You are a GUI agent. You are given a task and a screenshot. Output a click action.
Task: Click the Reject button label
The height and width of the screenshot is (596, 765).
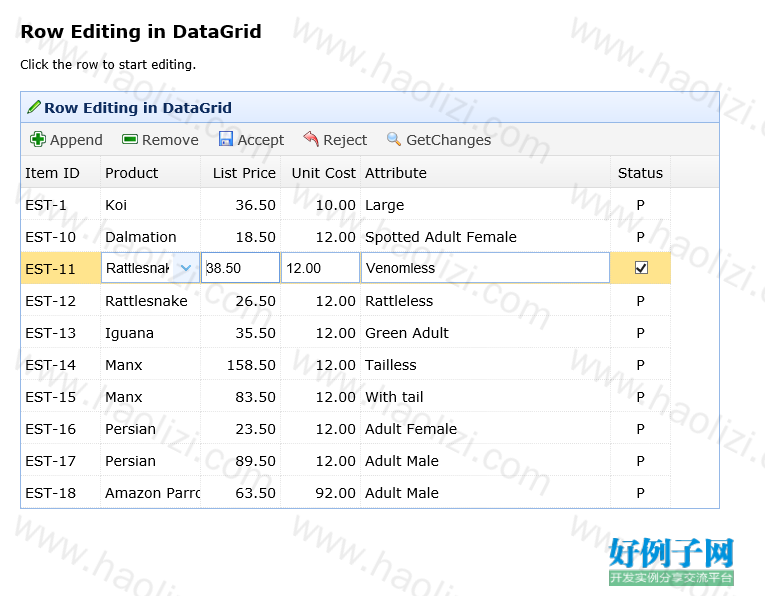point(345,140)
